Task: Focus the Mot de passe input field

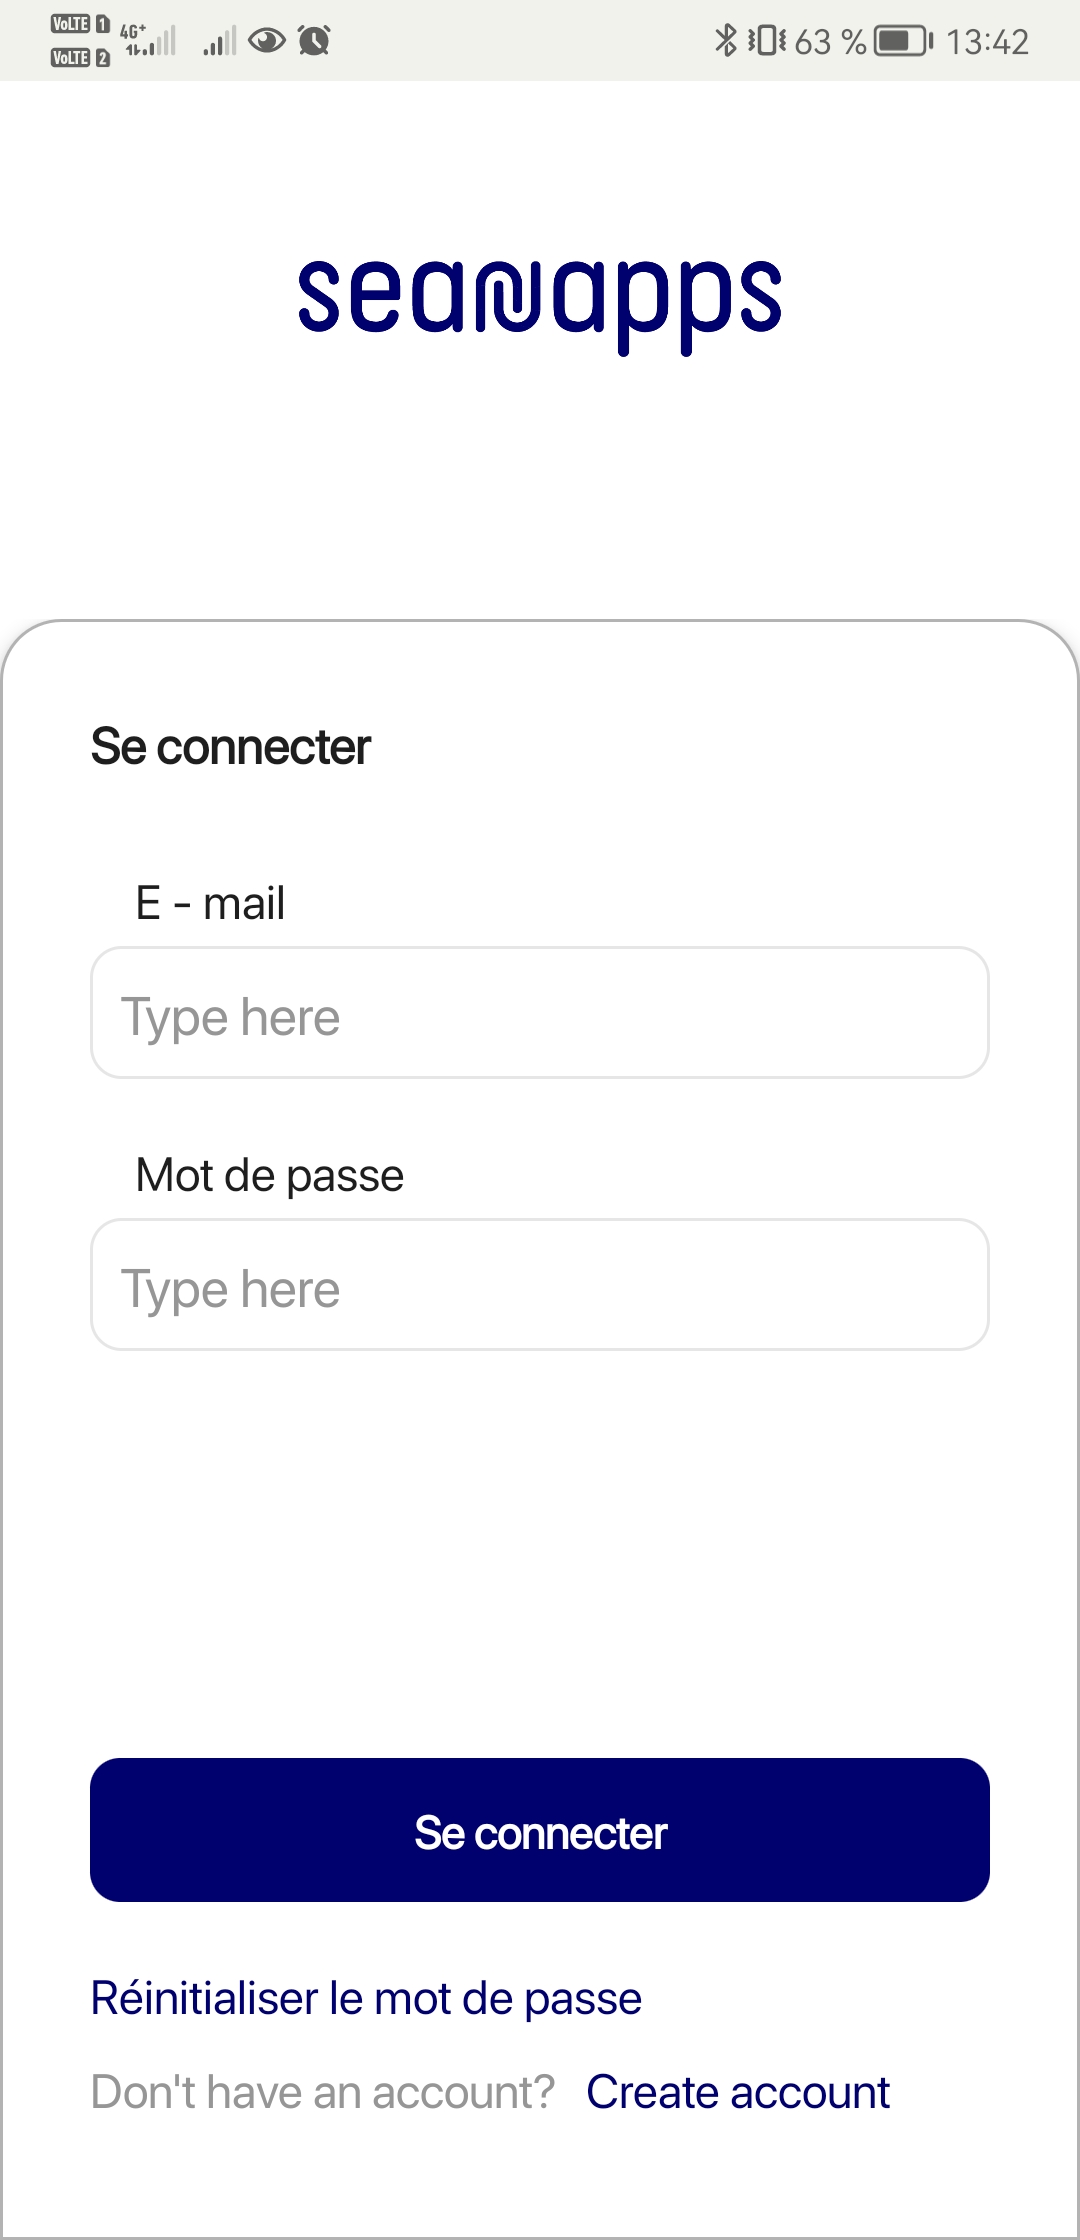Action: (540, 1284)
